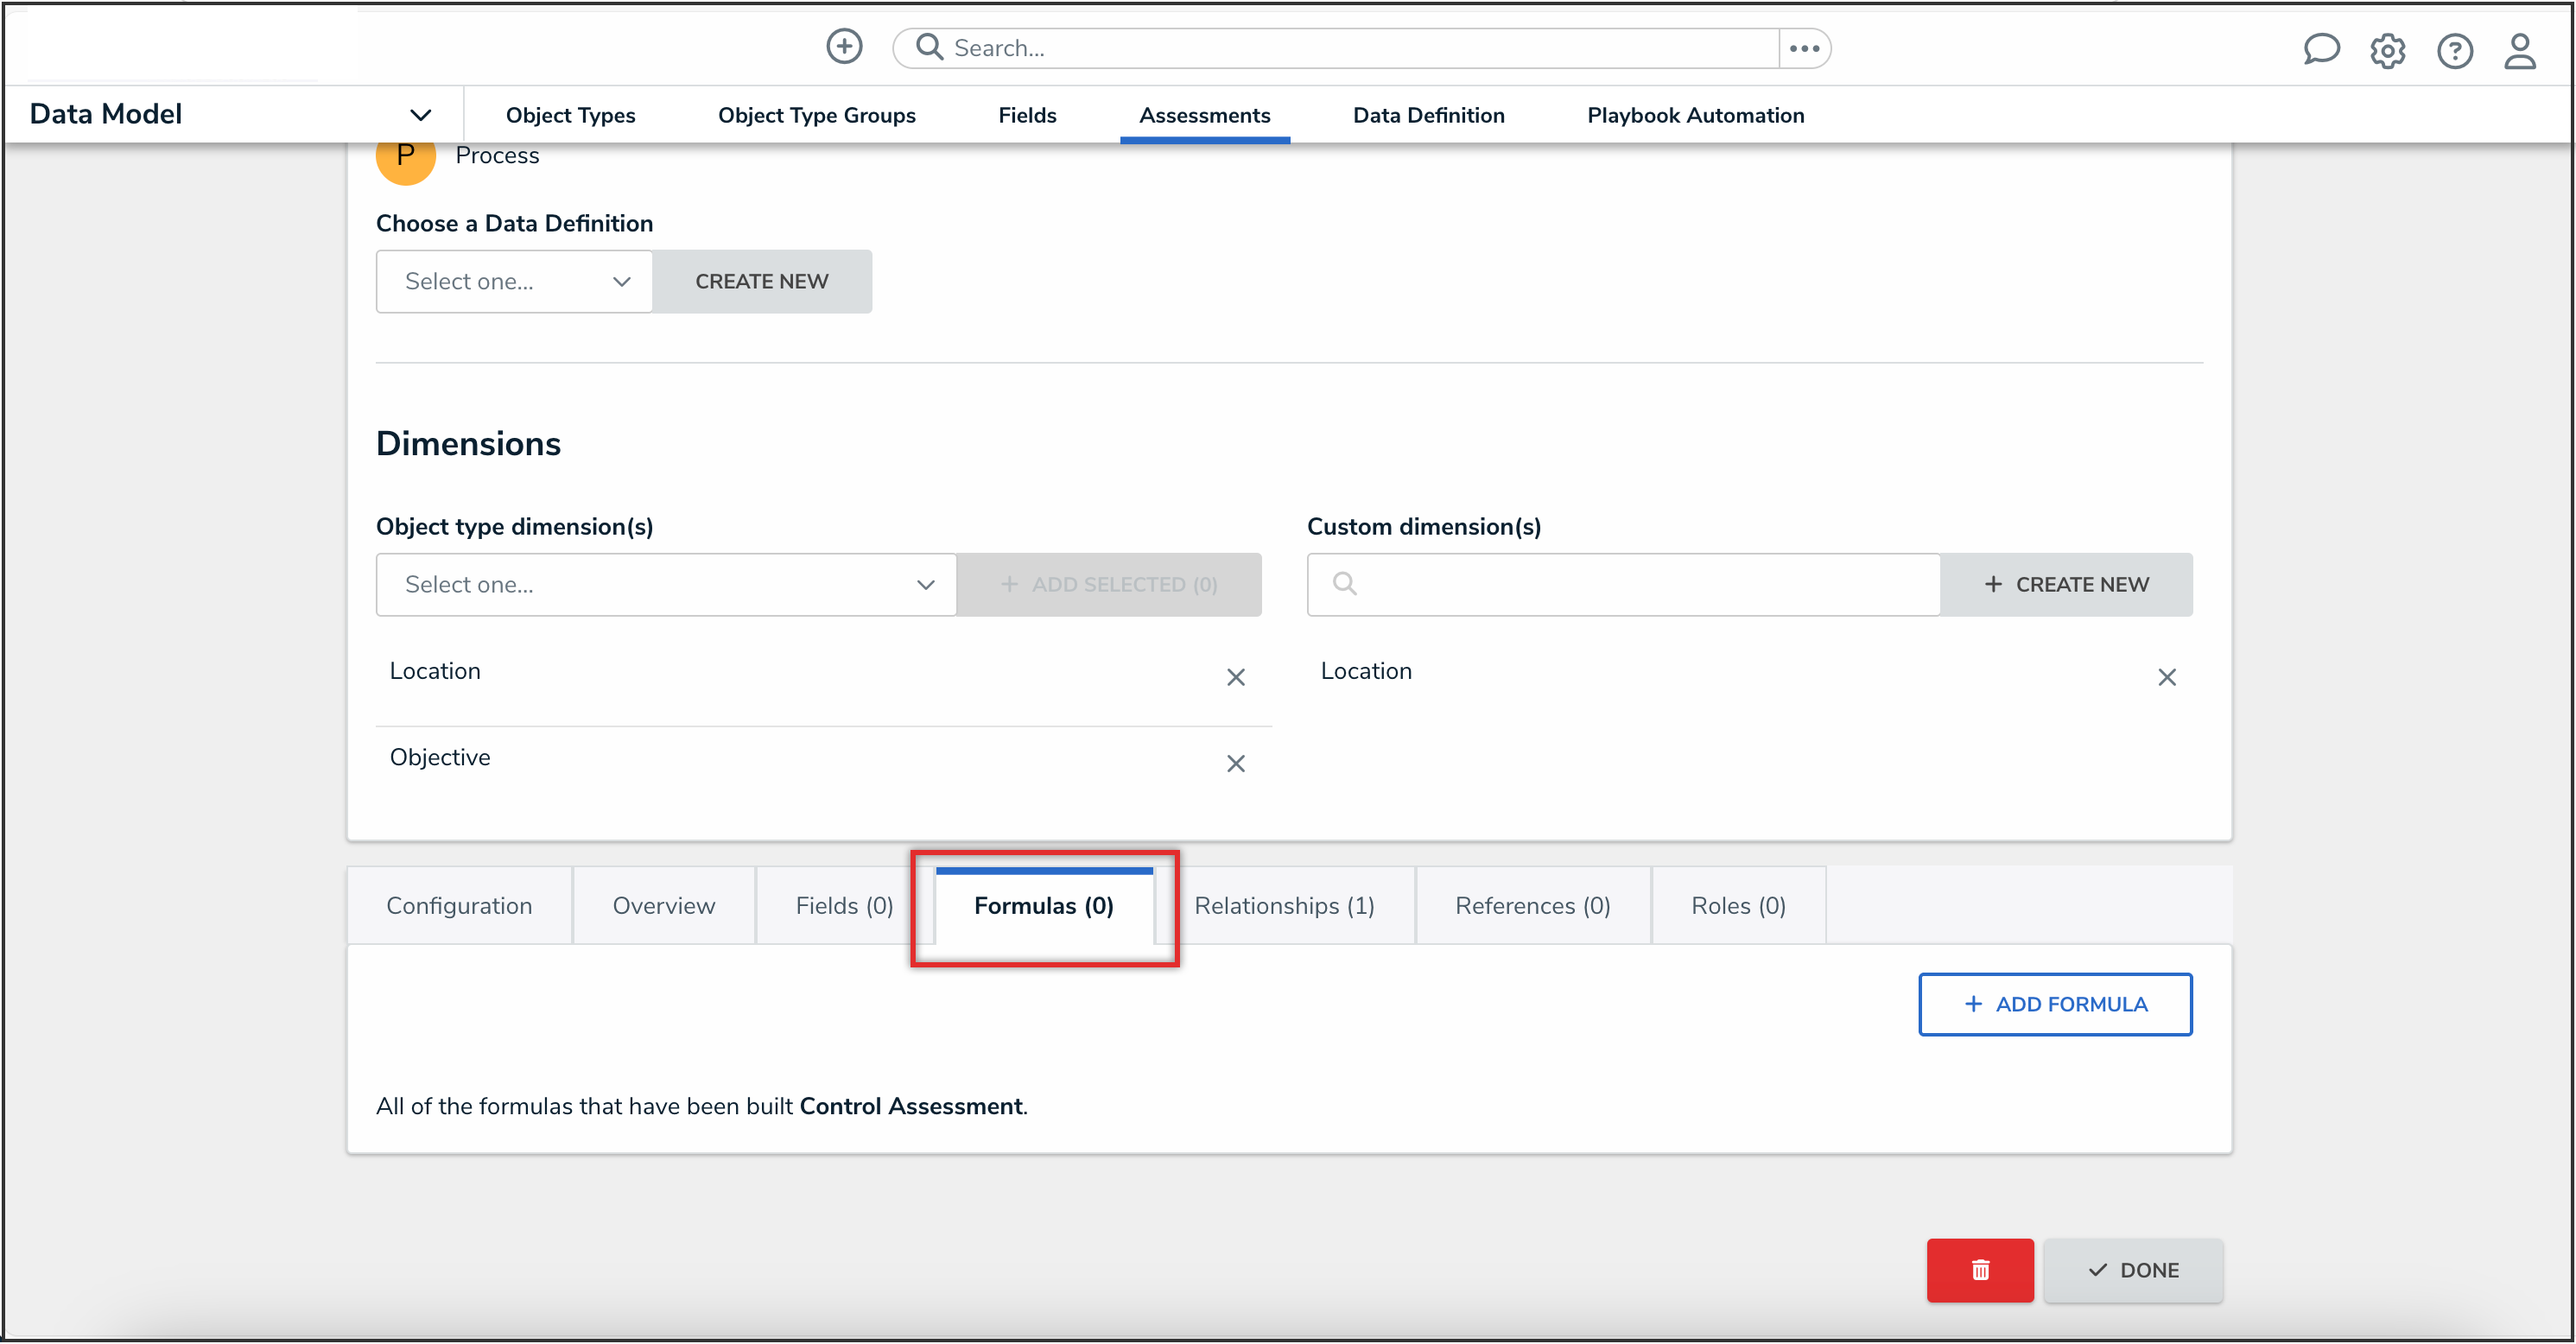Click the Add Formula button

point(2054,1003)
